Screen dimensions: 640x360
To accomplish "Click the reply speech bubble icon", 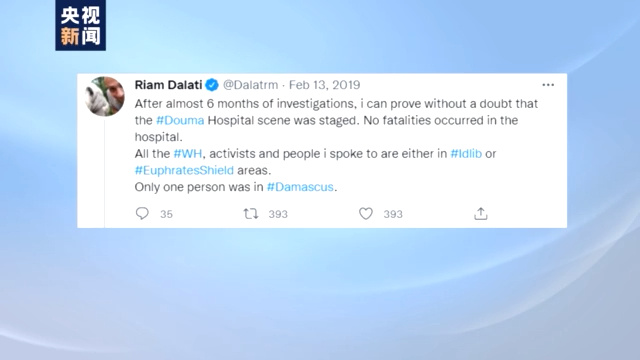I will point(142,213).
